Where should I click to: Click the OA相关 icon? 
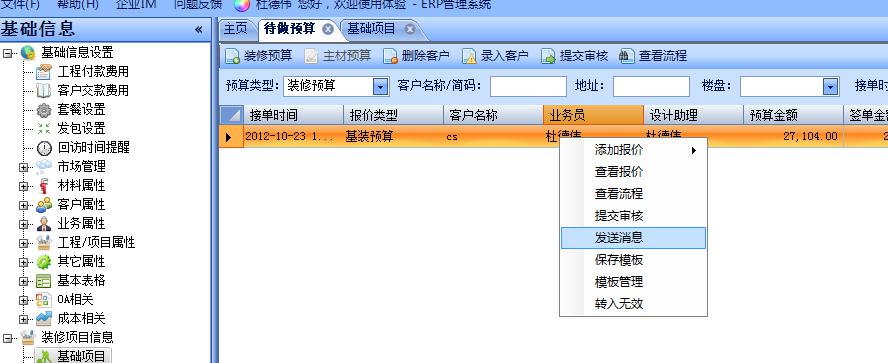click(x=44, y=300)
